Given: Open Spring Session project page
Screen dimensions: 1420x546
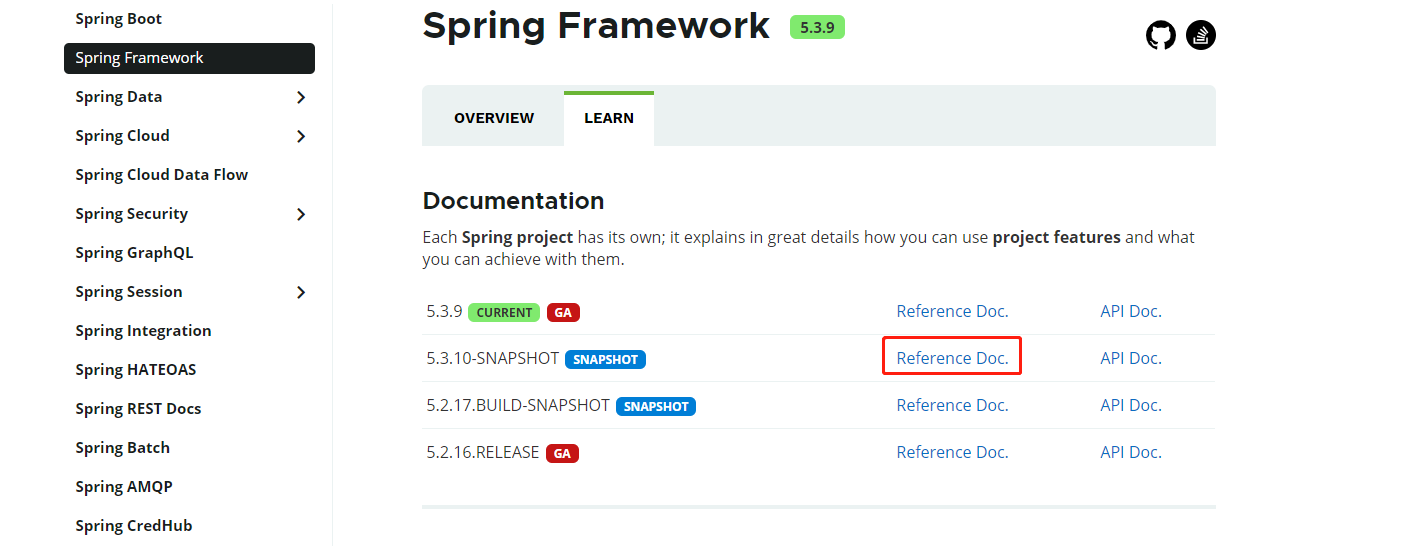Looking at the screenshot, I should pos(128,292).
